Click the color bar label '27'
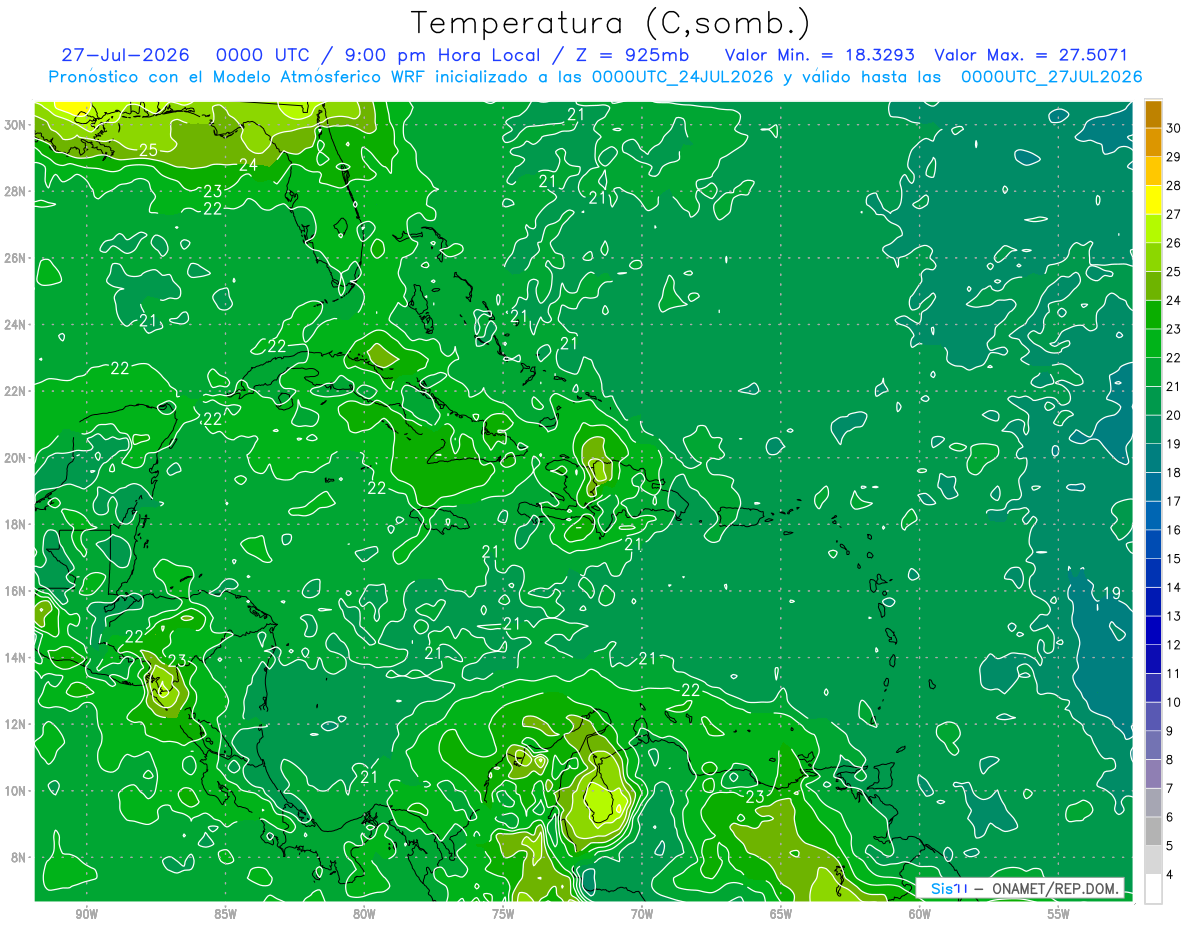Image resolution: width=1200 pixels, height=927 pixels. 1174,214
